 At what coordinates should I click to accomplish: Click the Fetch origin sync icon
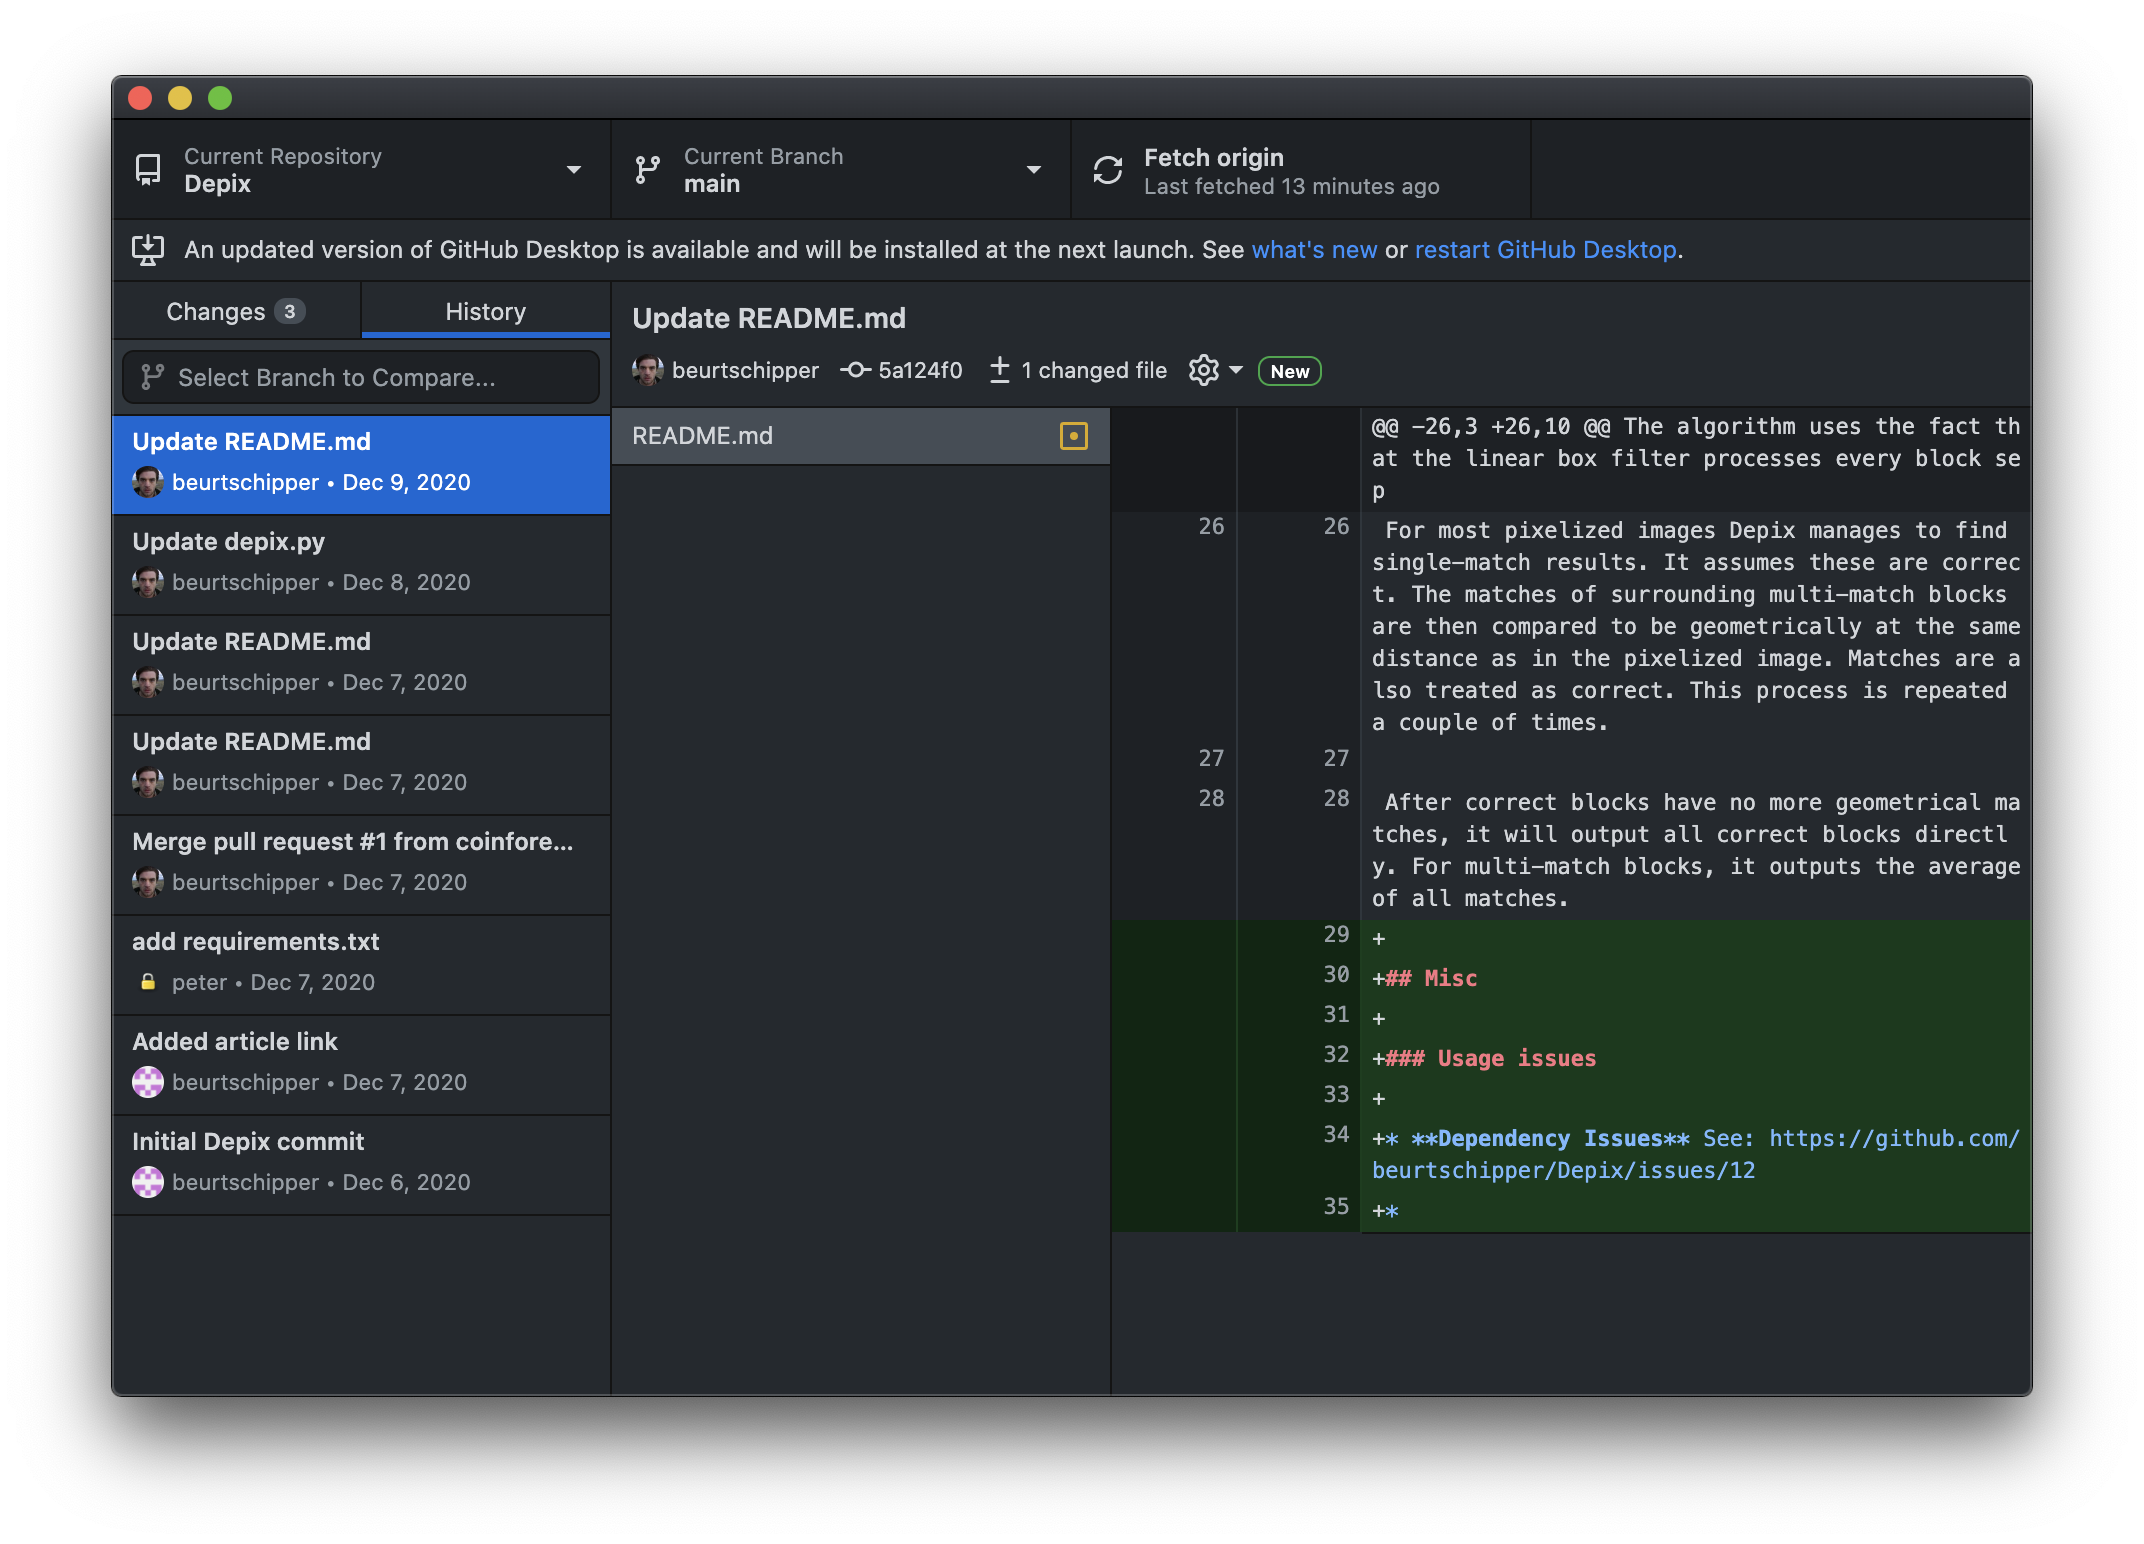pyautogui.click(x=1107, y=169)
